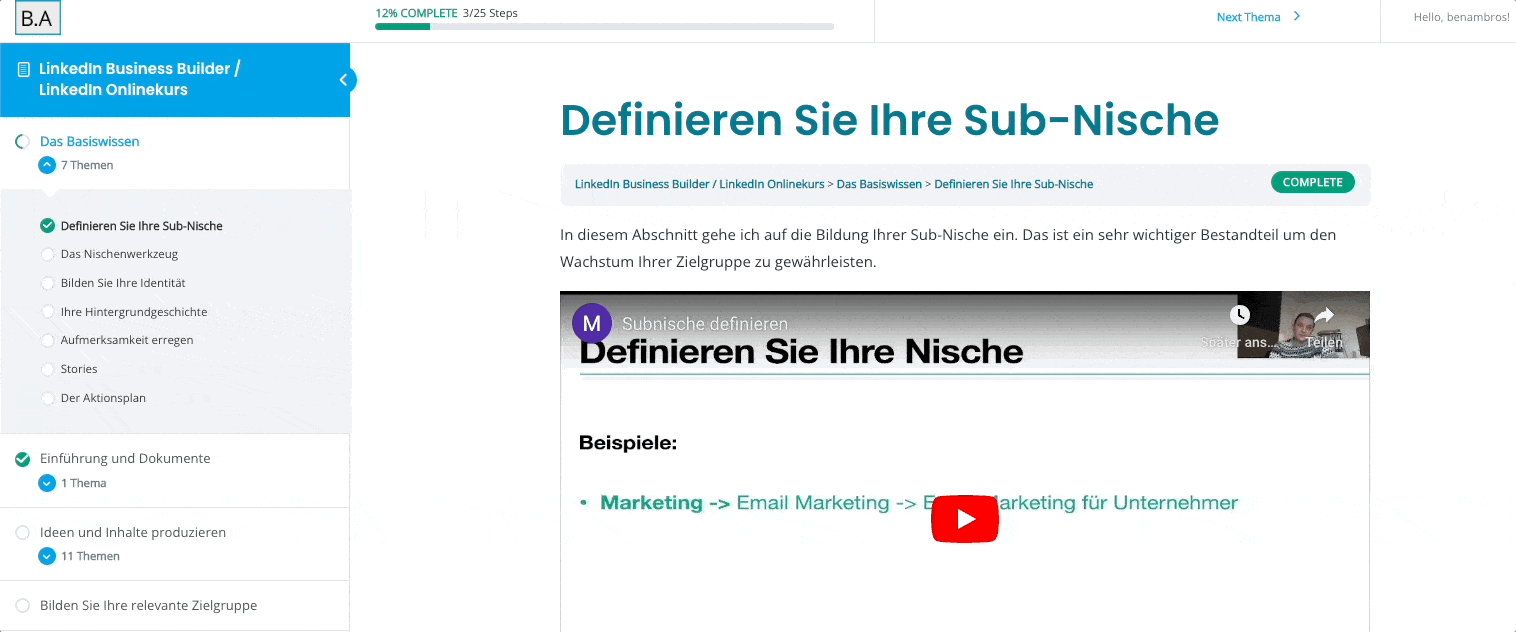Image resolution: width=1516 pixels, height=632 pixels.
Task: Click status circle for Bilden Sie Ihre relevante Zielgruppe
Action: pos(23,605)
